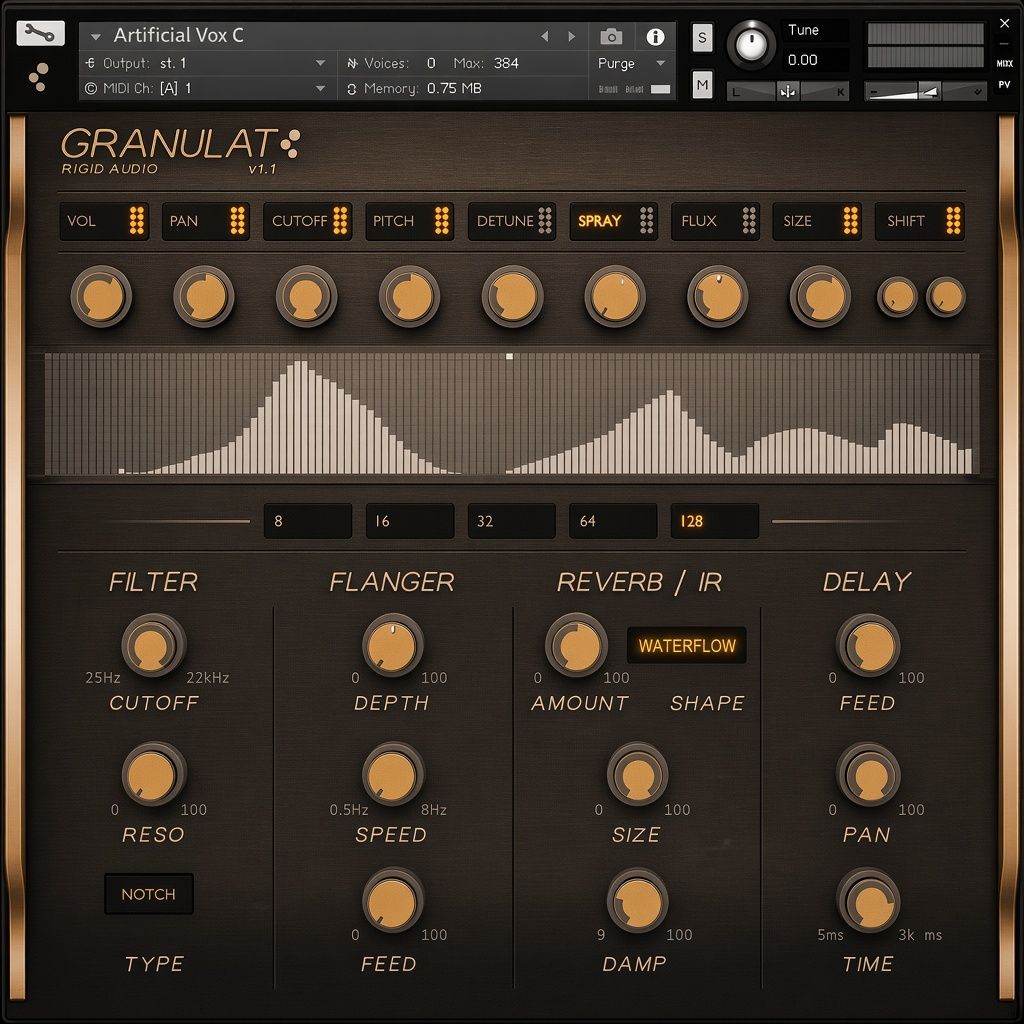Click the SPRAY sequencer dots icon
The width and height of the screenshot is (1024, 1024).
coord(647,221)
